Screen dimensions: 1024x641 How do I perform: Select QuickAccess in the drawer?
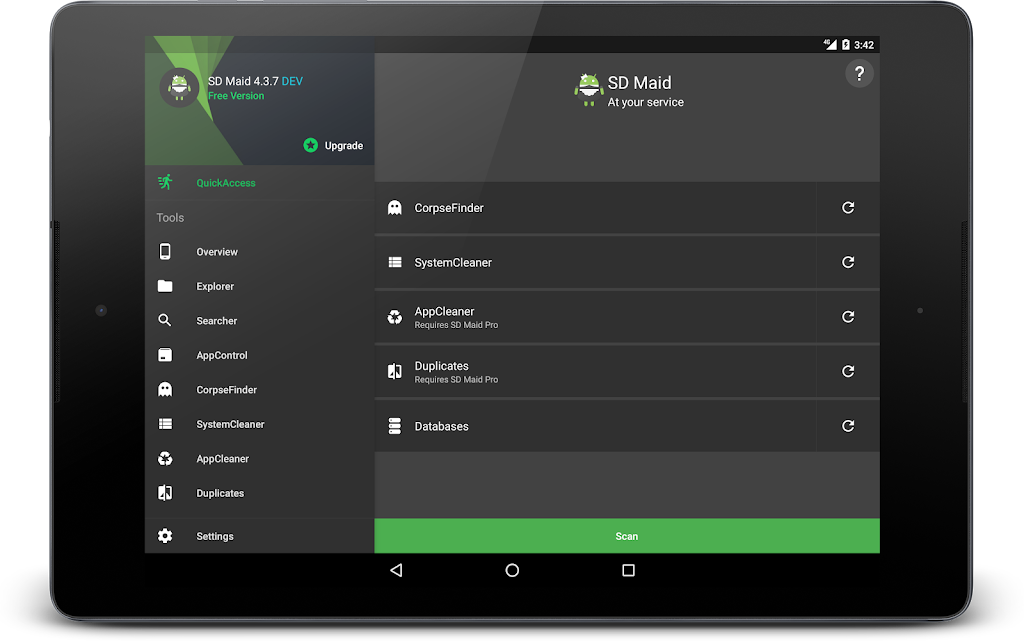coord(226,183)
